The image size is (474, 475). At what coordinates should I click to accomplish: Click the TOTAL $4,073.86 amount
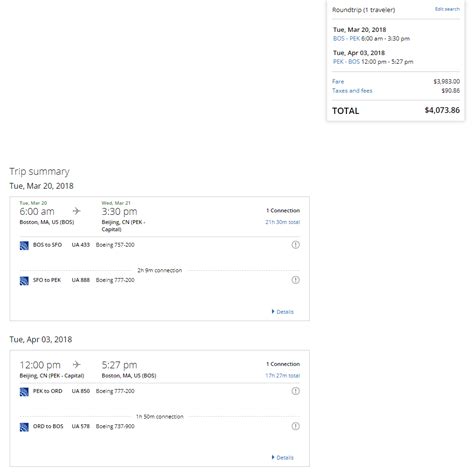click(x=442, y=110)
